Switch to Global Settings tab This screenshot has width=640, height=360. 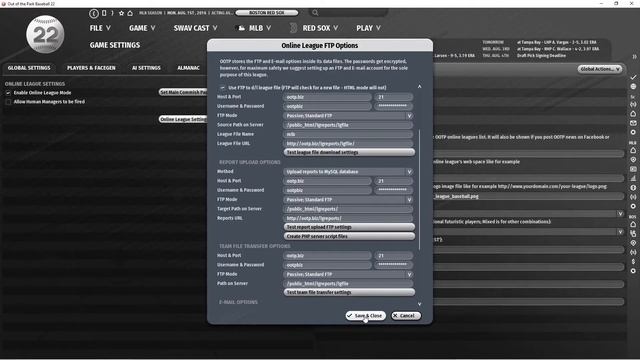29,68
